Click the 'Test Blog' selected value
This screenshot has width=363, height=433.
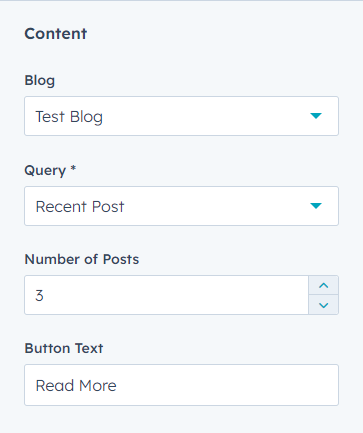coord(69,117)
